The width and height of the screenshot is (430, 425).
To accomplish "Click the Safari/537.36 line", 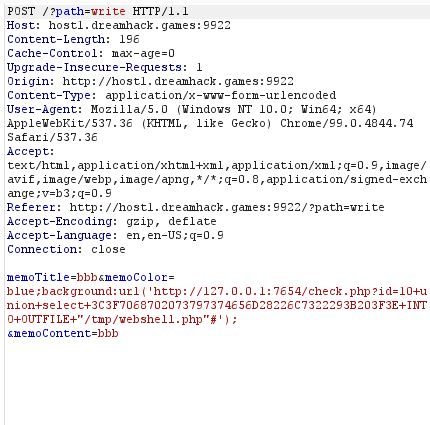I will [x=52, y=138].
